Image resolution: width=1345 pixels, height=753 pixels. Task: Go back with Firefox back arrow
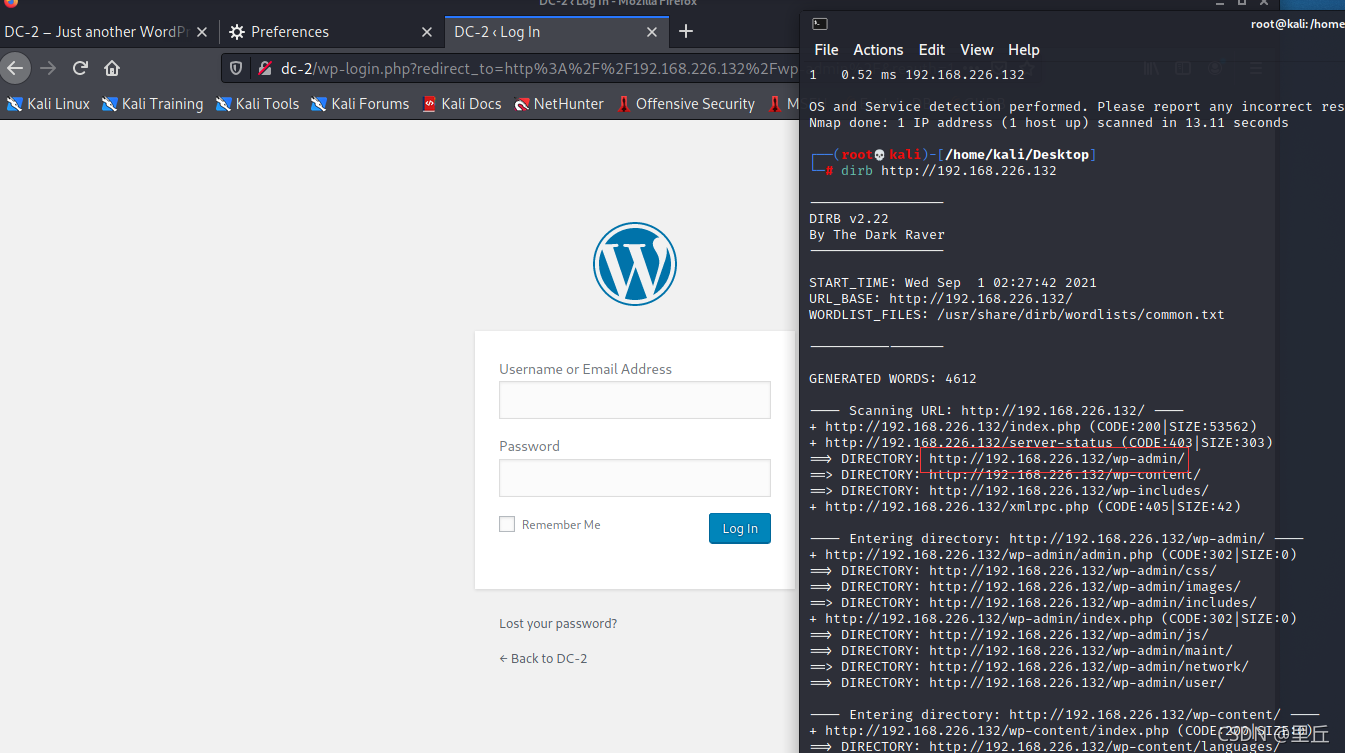(x=15, y=68)
